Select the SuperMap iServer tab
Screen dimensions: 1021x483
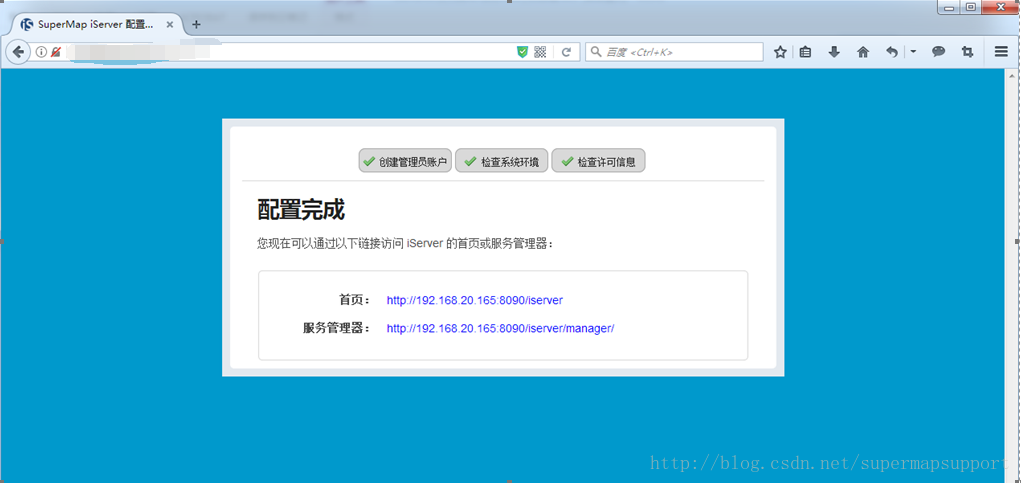(x=96, y=25)
